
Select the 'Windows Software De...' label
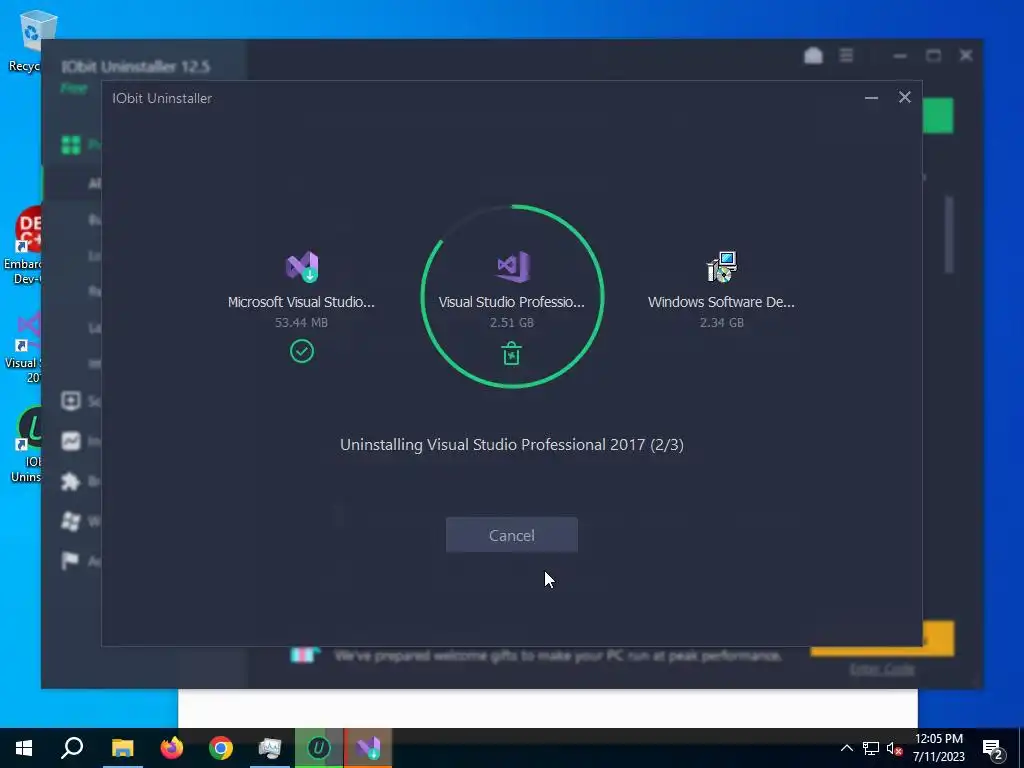pos(721,302)
